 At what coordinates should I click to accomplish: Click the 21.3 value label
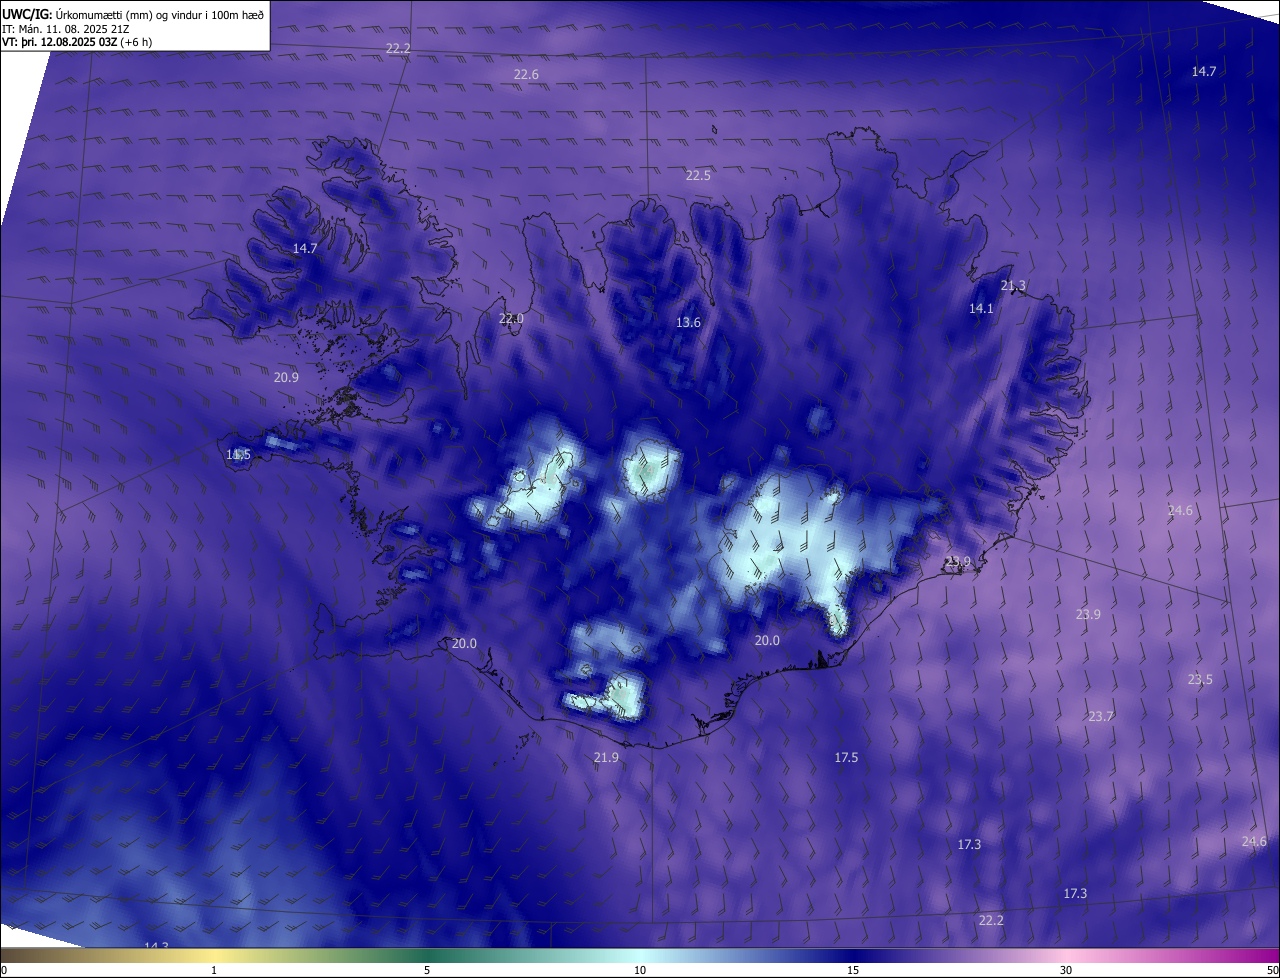1013,286
